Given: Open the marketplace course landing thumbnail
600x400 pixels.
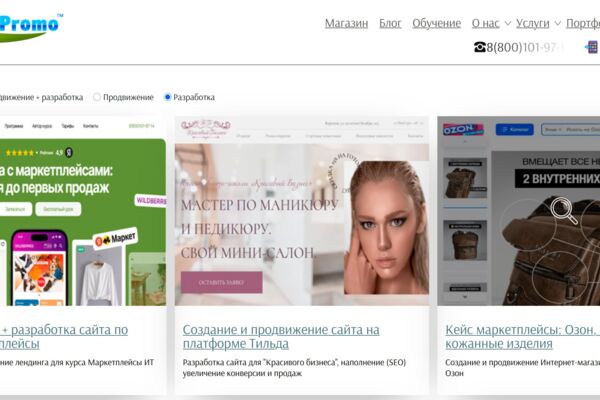Looking at the screenshot, I should point(83,211).
